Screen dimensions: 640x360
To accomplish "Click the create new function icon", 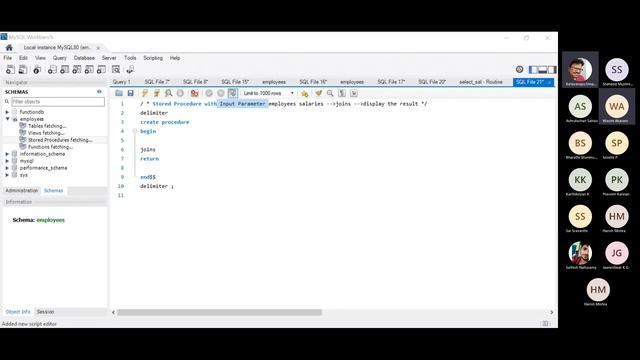I will (x=101, y=70).
